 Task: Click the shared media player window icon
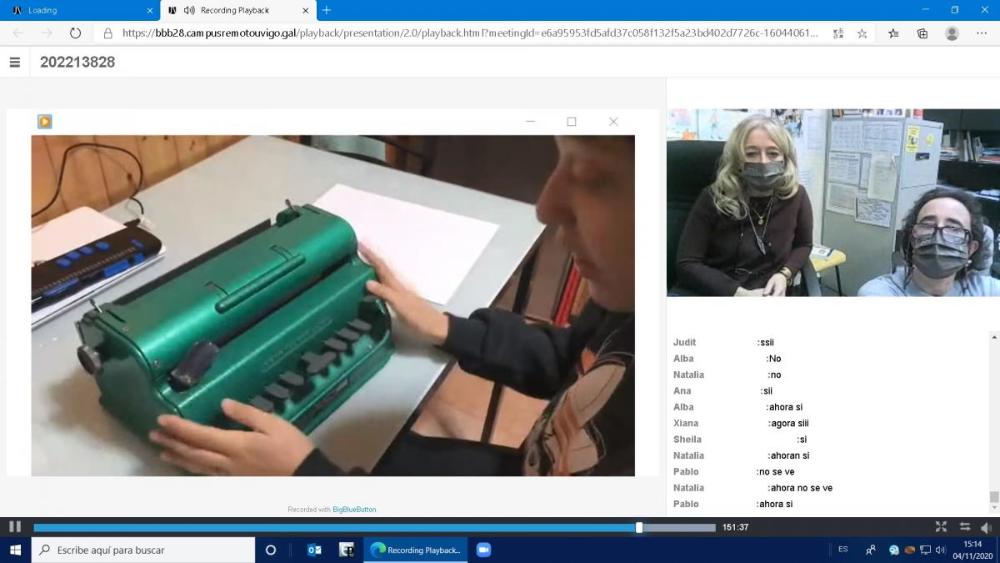point(45,121)
